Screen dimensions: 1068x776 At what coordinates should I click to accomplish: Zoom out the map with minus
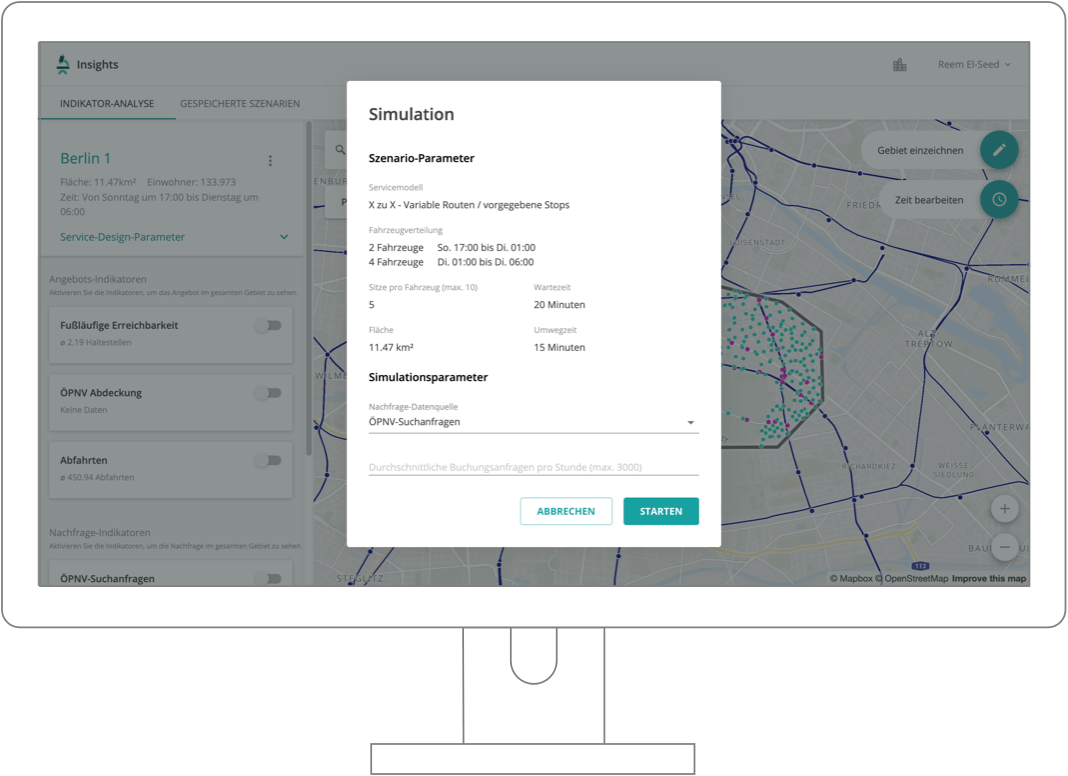click(1005, 547)
